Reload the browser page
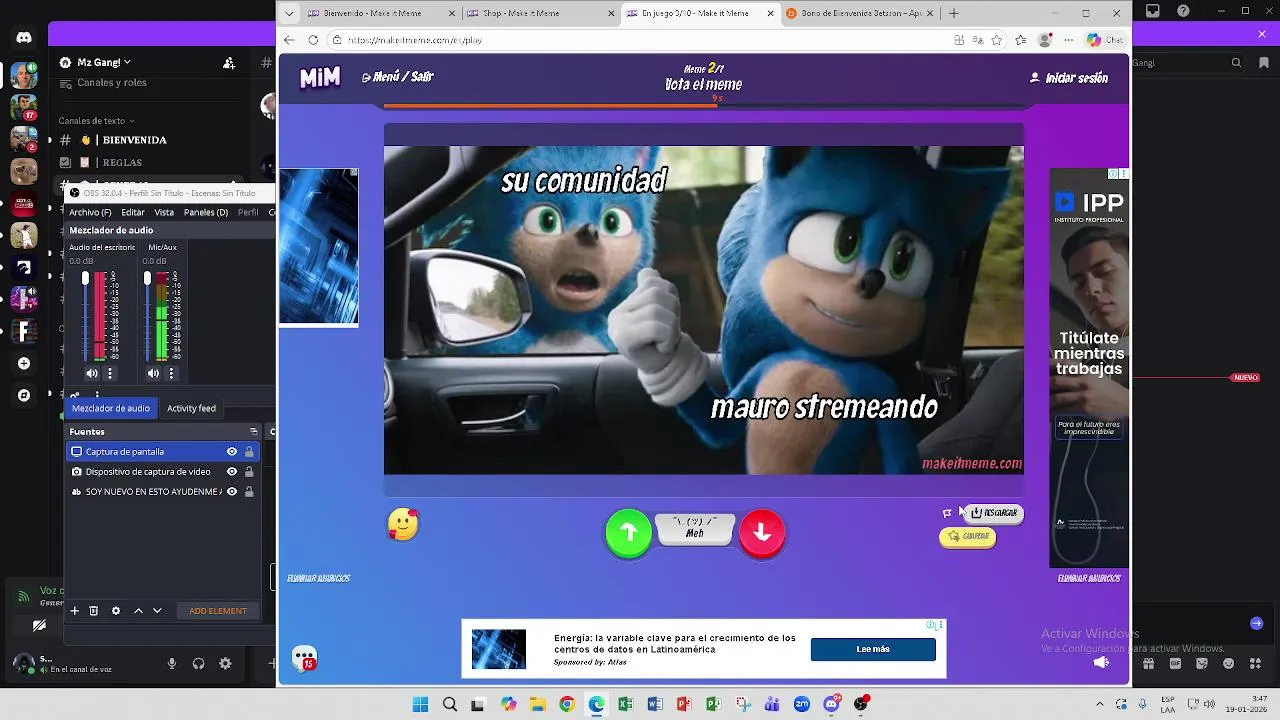This screenshot has height=720, width=1280. pyautogui.click(x=313, y=40)
